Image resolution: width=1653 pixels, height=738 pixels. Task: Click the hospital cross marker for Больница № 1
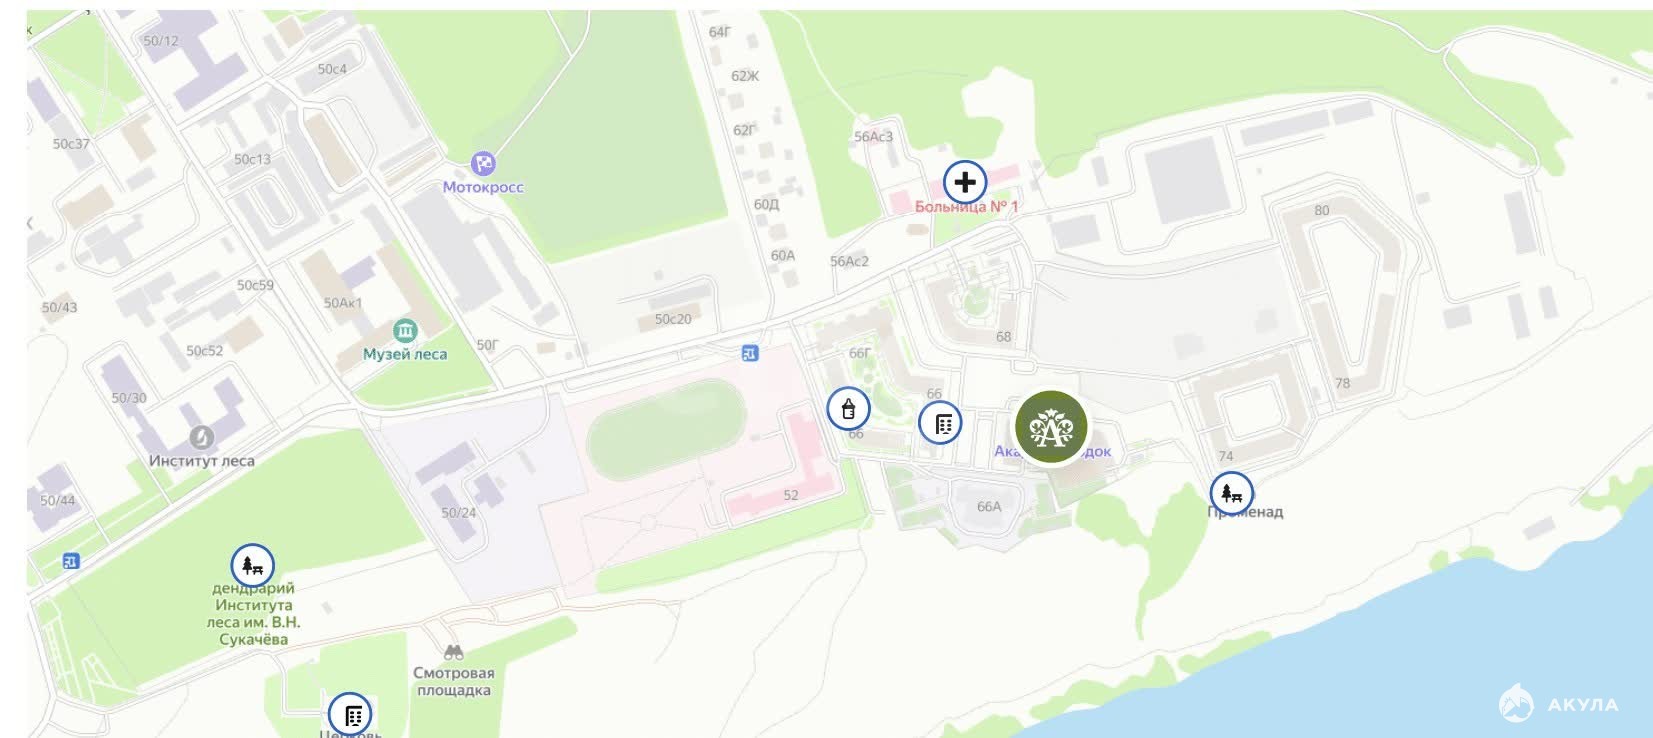point(965,182)
